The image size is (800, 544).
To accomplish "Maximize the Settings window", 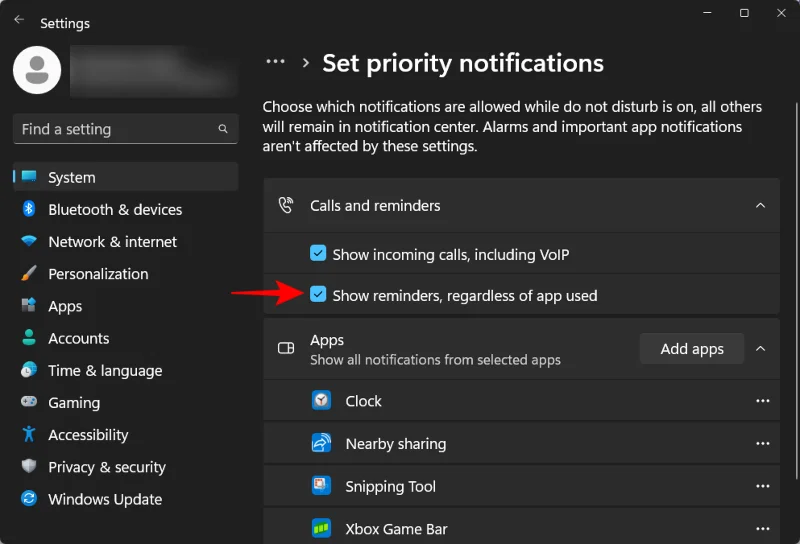I will coord(744,13).
